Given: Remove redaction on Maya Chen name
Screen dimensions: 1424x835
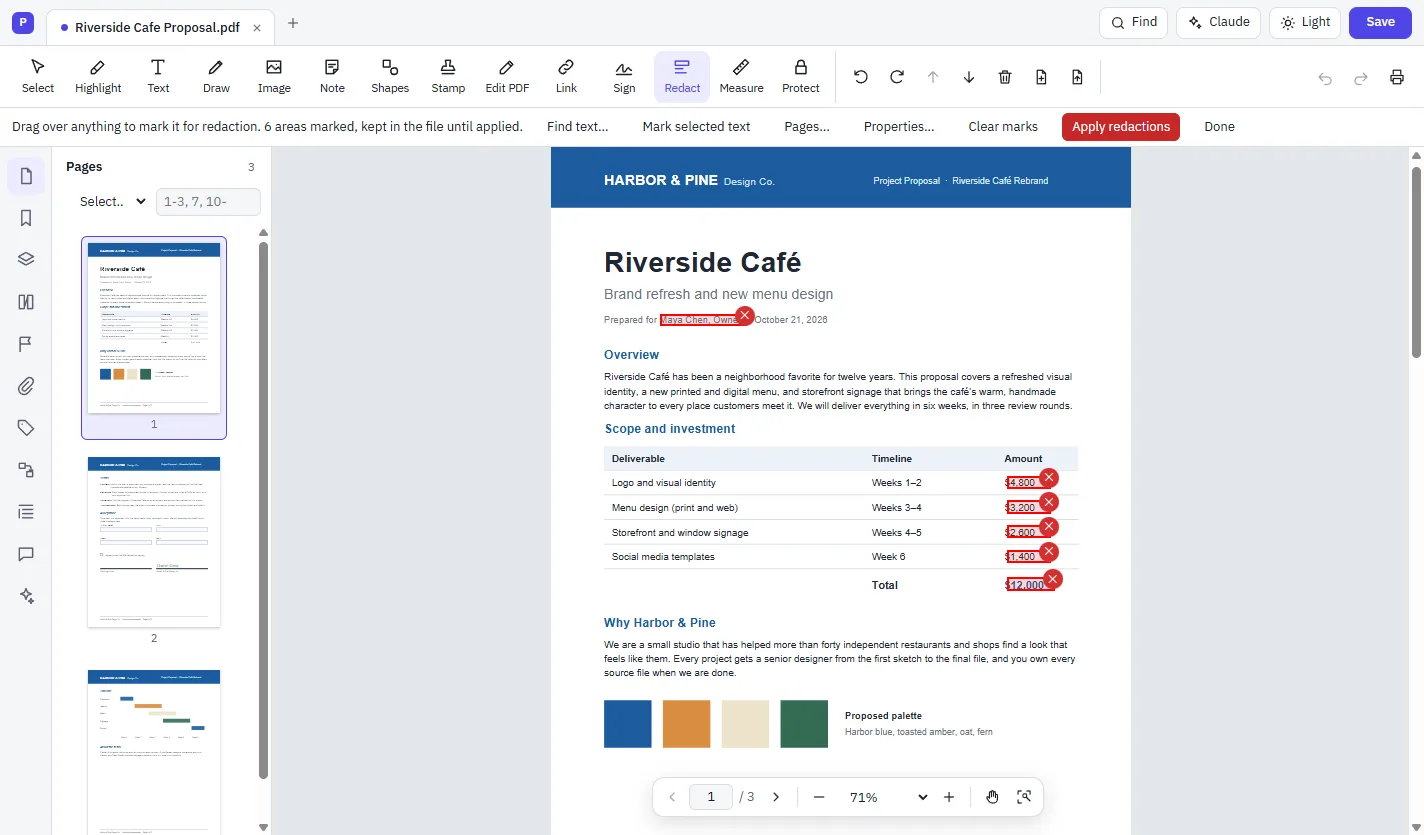Looking at the screenshot, I should (x=744, y=316).
